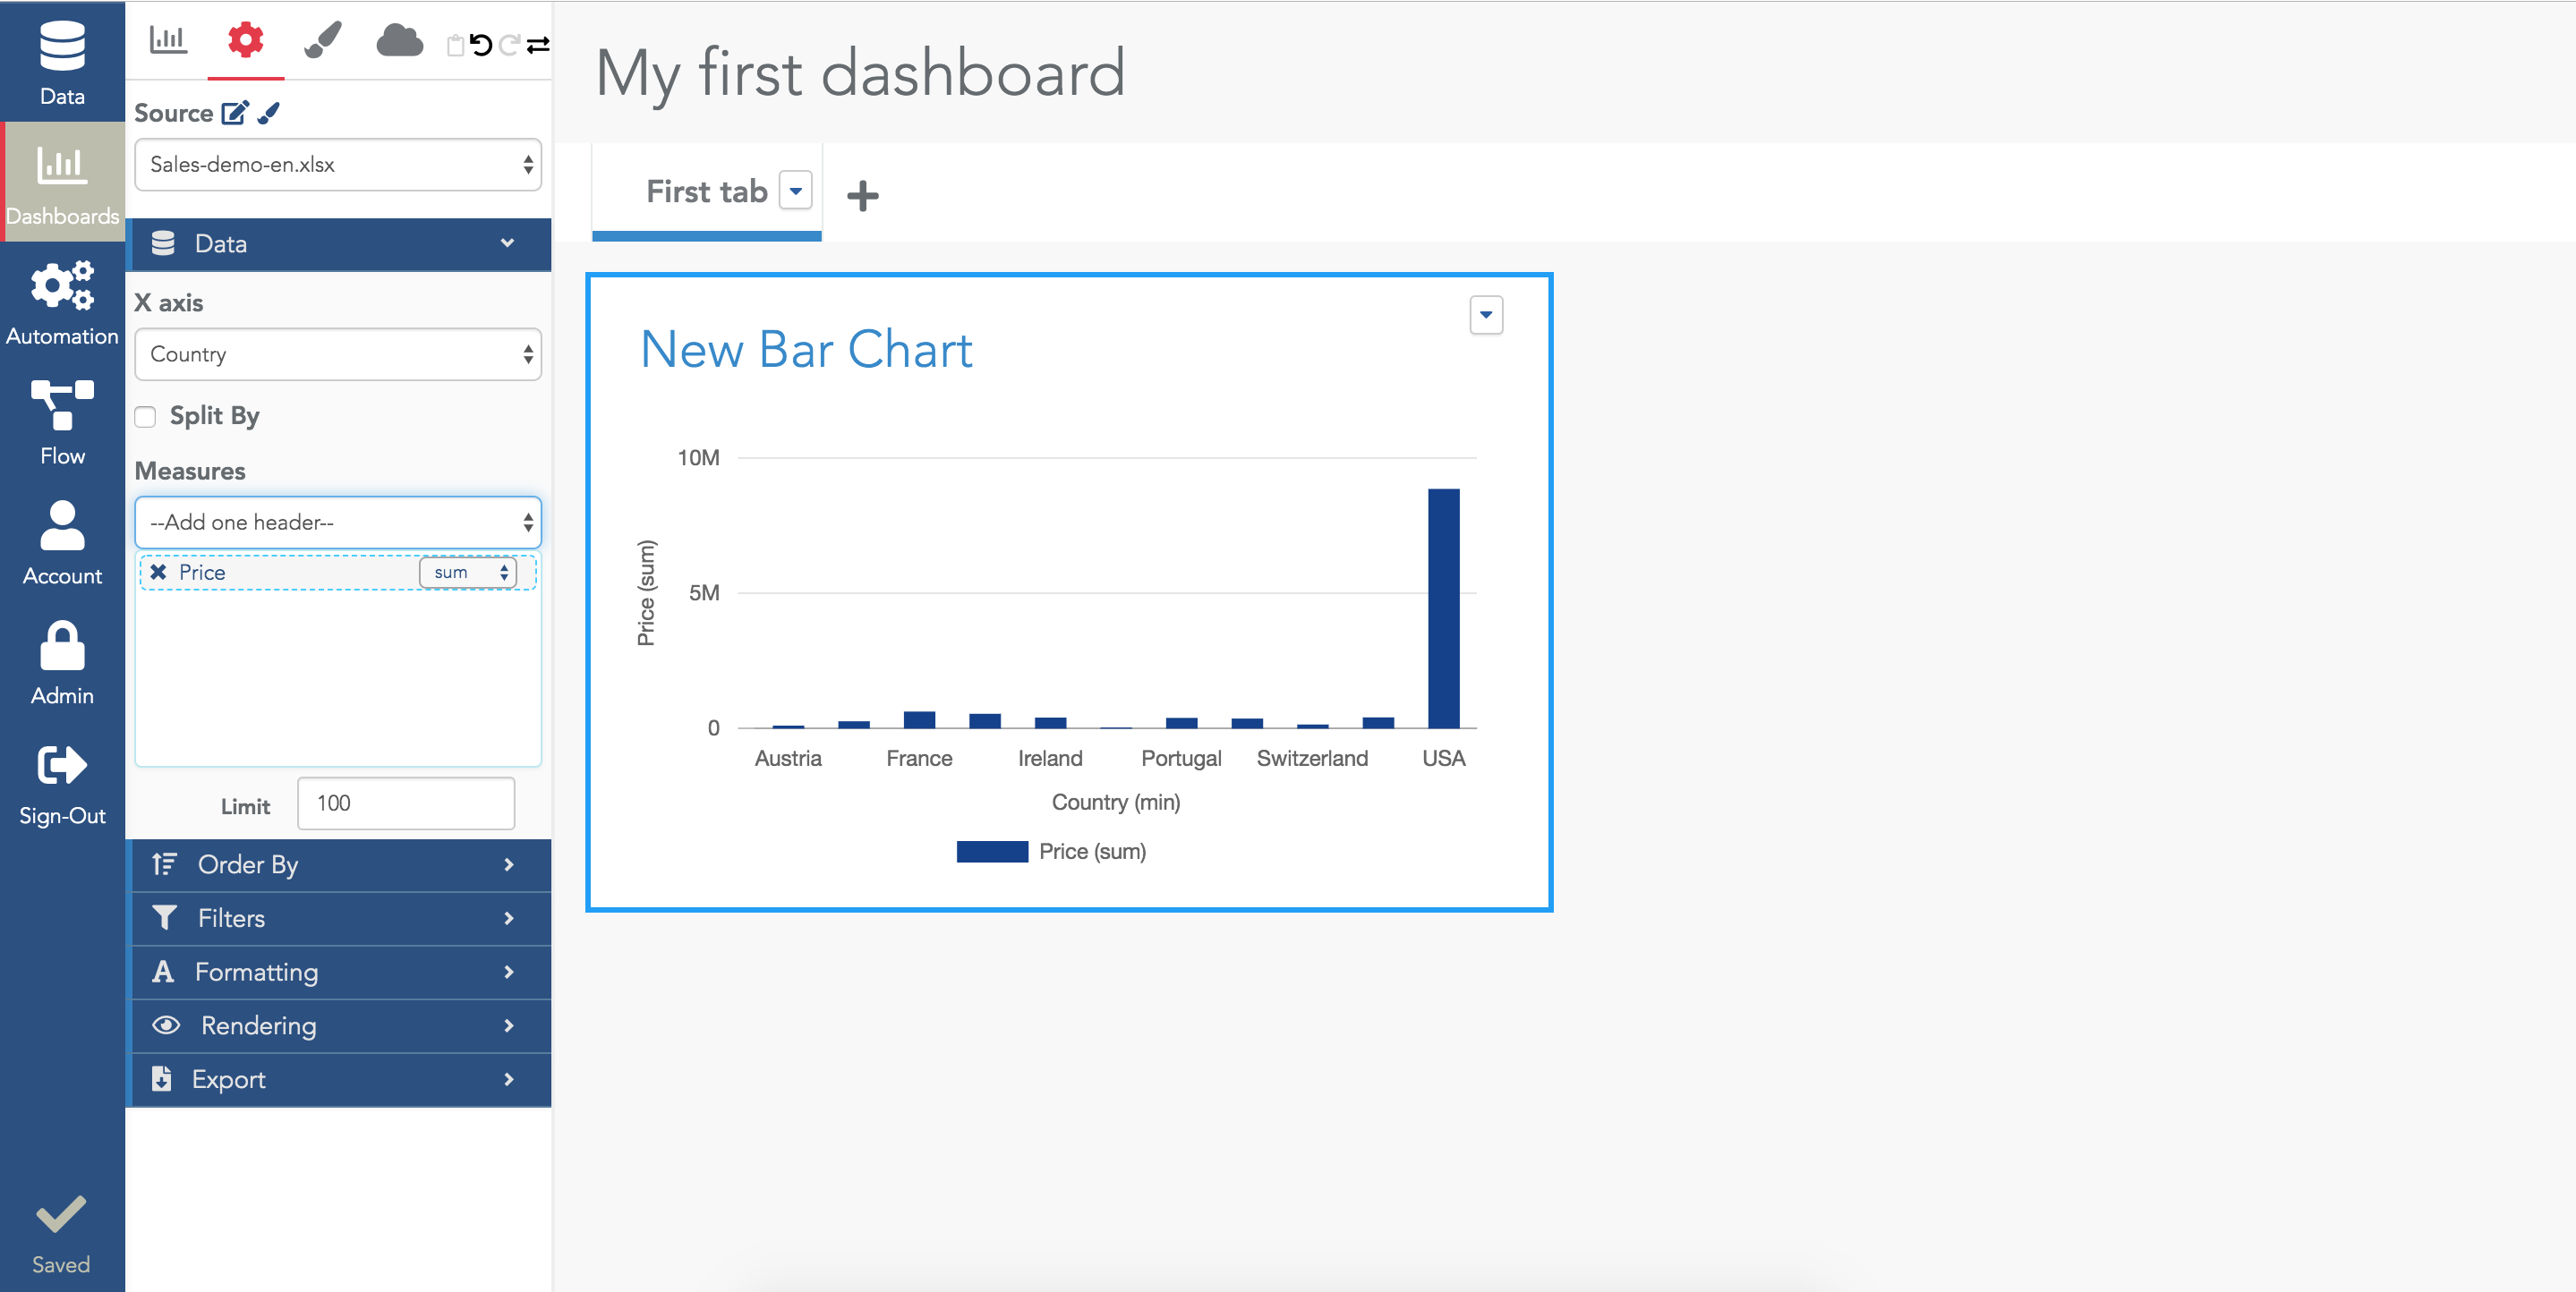Screen dimensions: 2576x1292
Task: Click the Limit input field value
Action: tap(405, 803)
